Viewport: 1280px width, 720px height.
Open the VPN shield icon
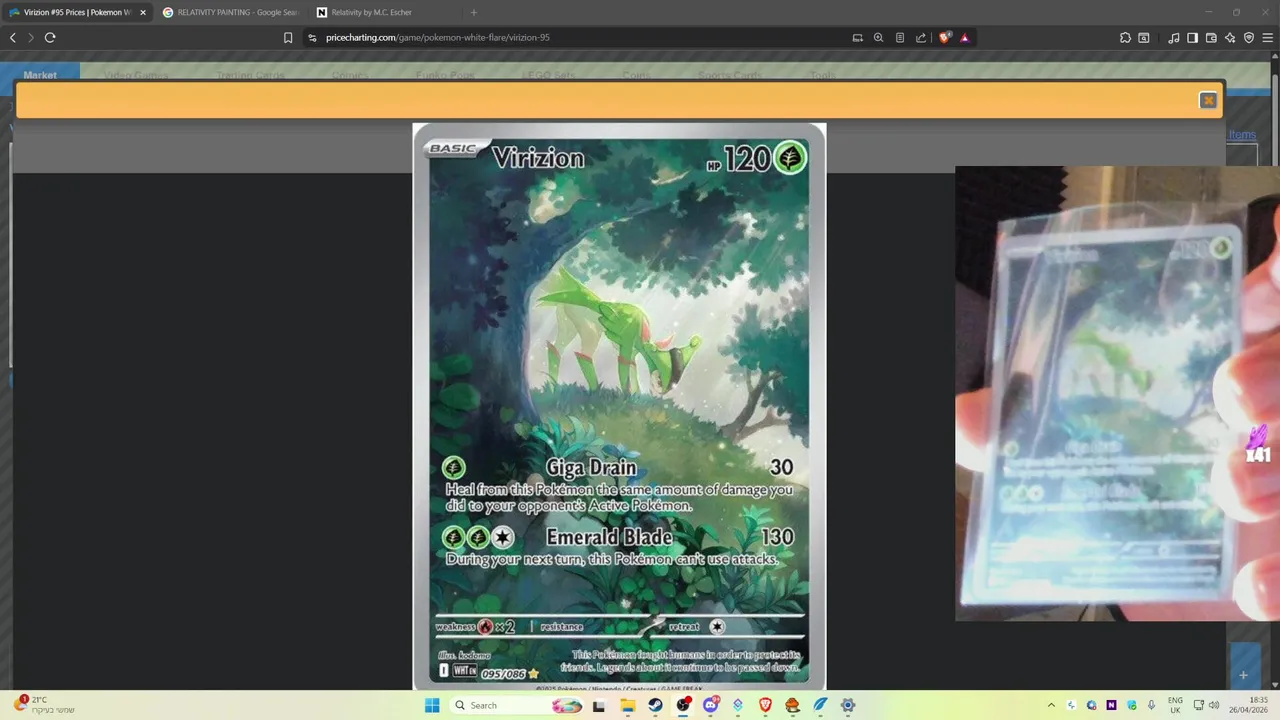(x=1249, y=38)
